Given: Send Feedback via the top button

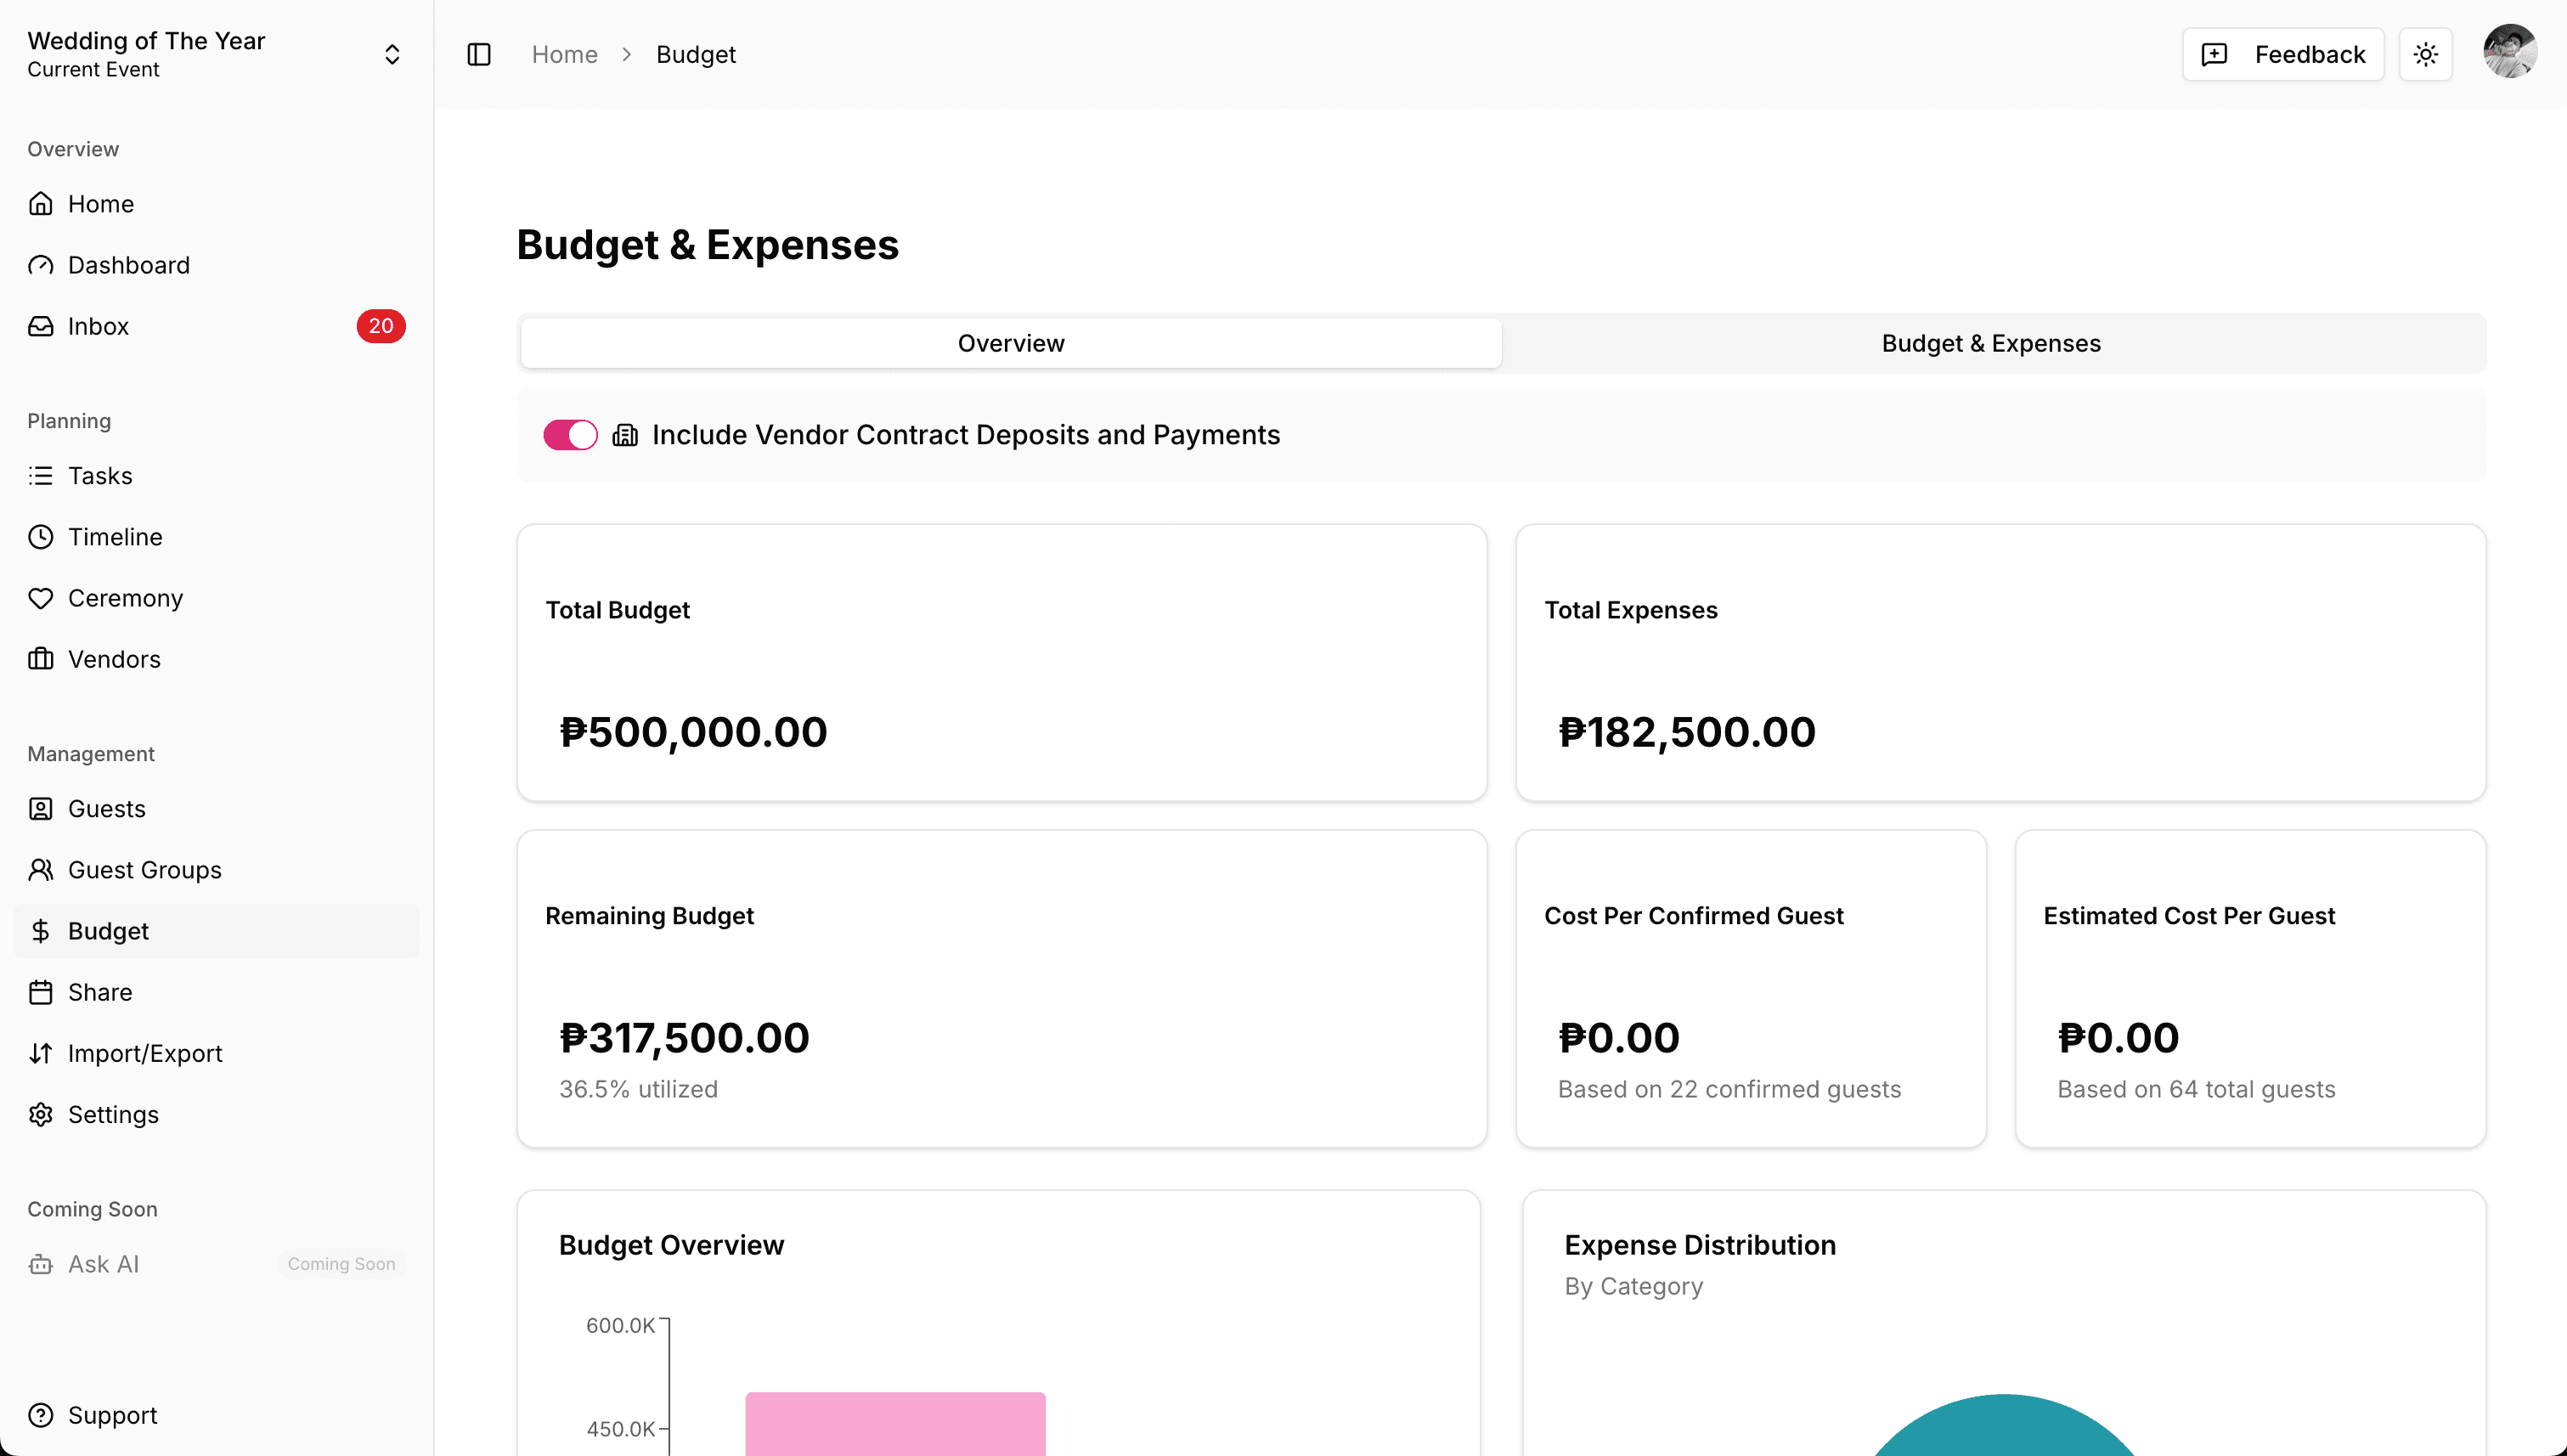Looking at the screenshot, I should tap(2282, 54).
